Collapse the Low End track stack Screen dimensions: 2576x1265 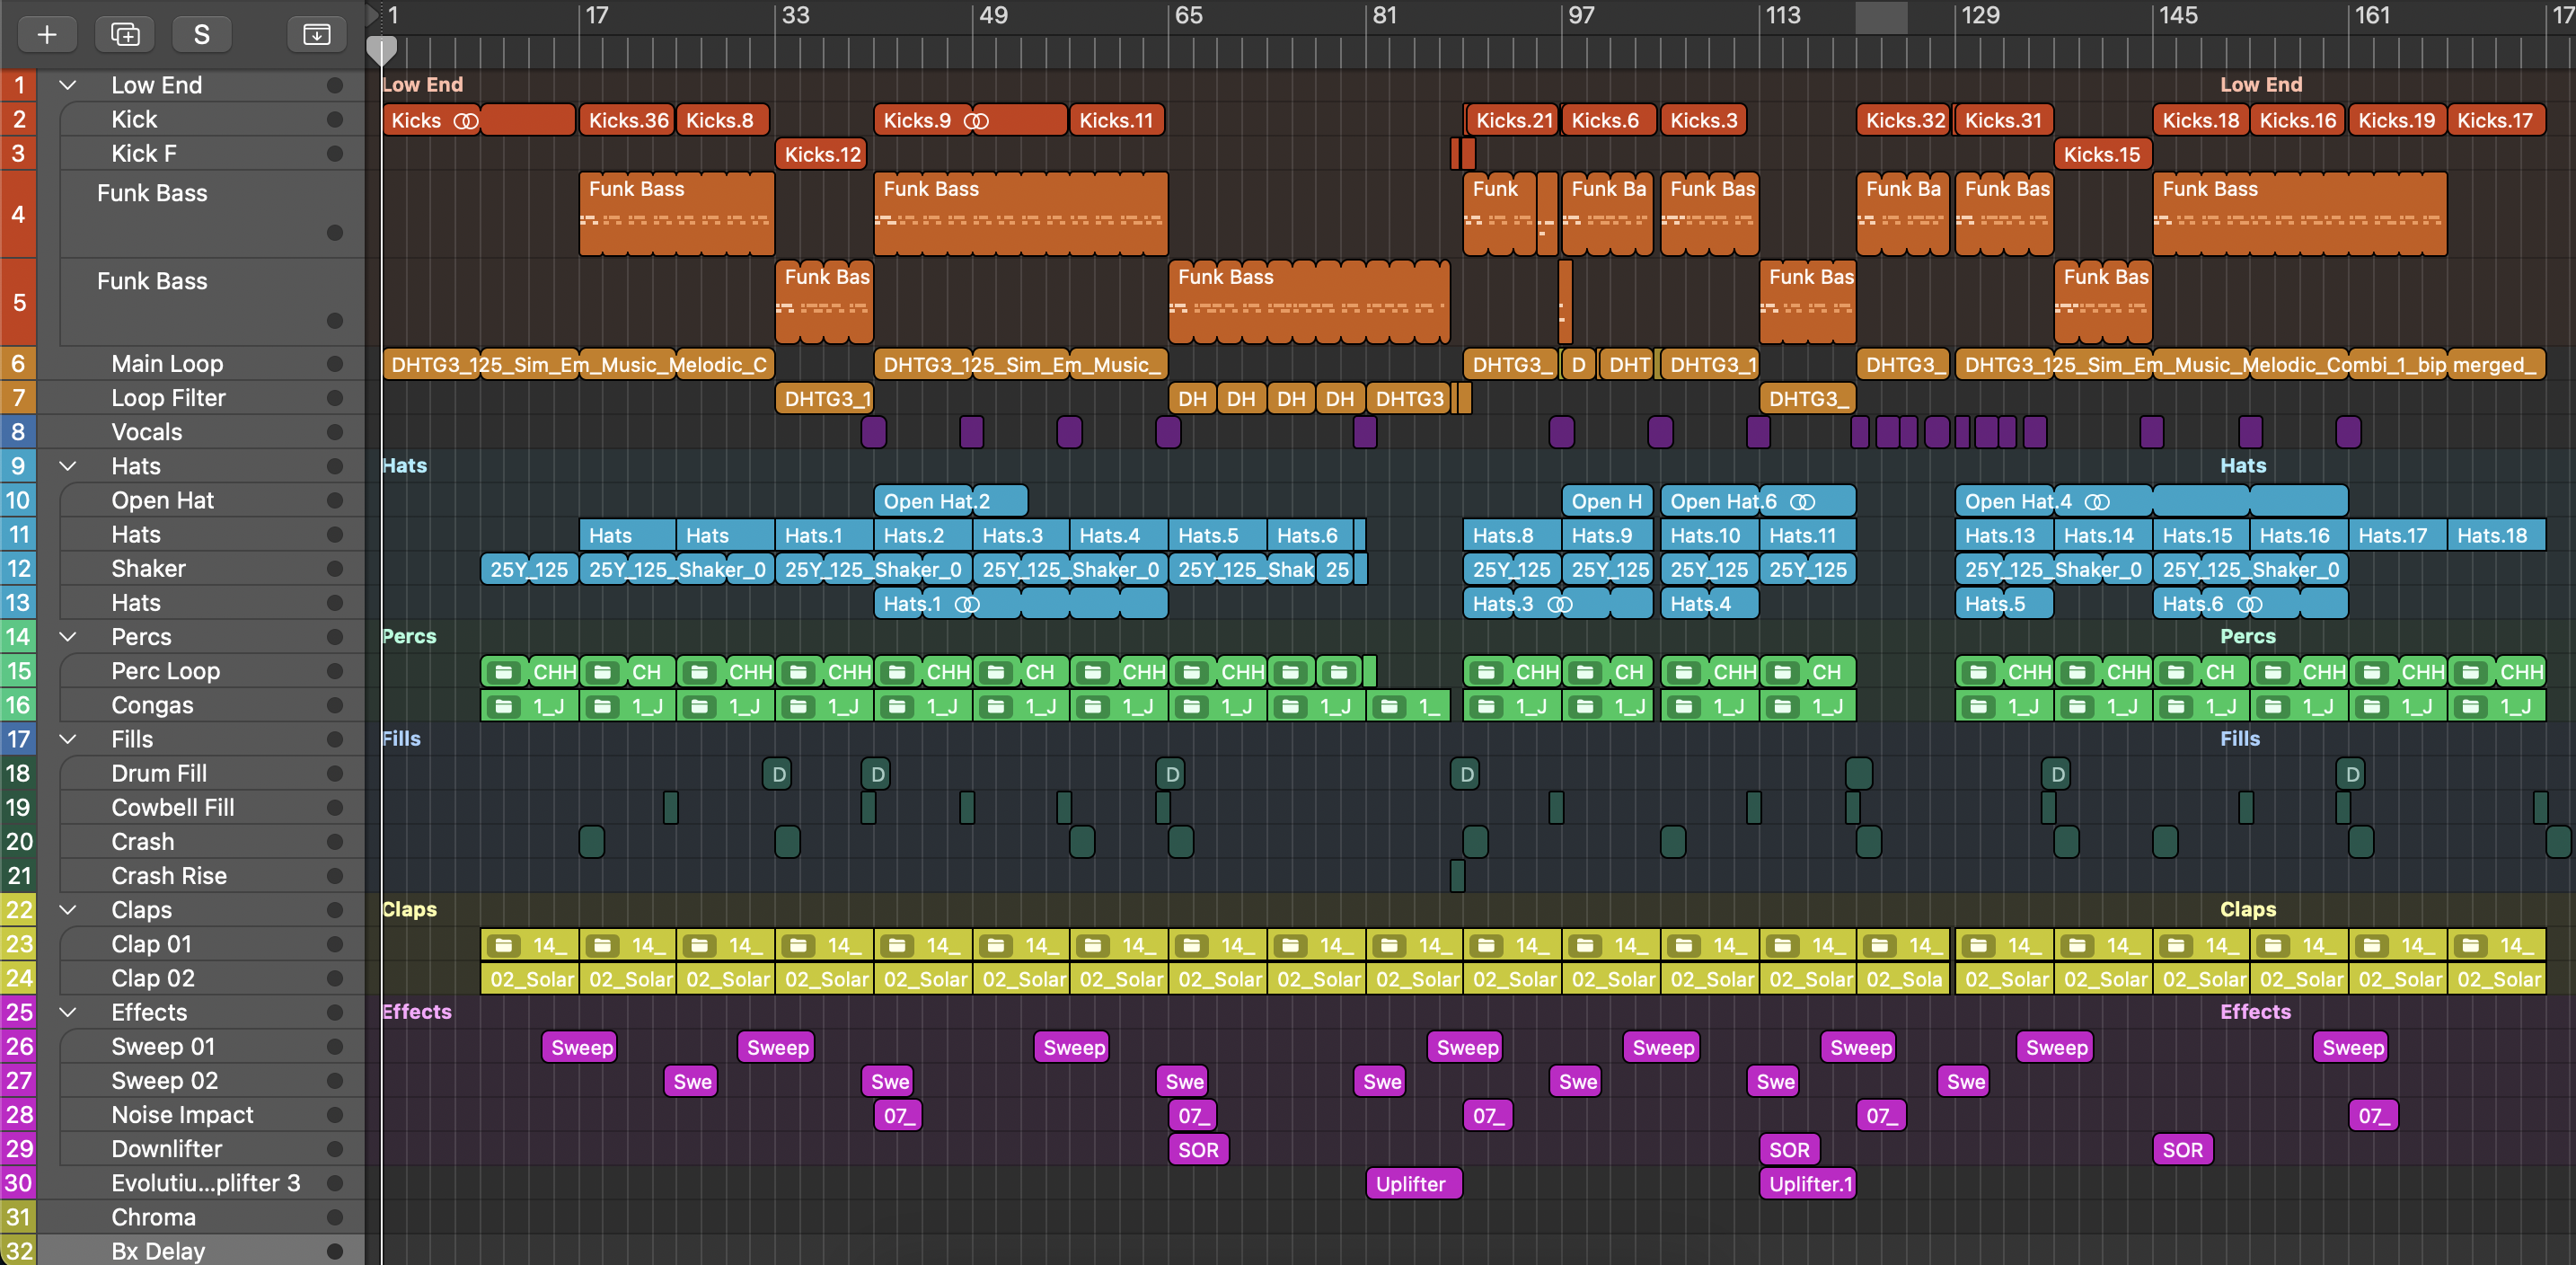[68, 85]
